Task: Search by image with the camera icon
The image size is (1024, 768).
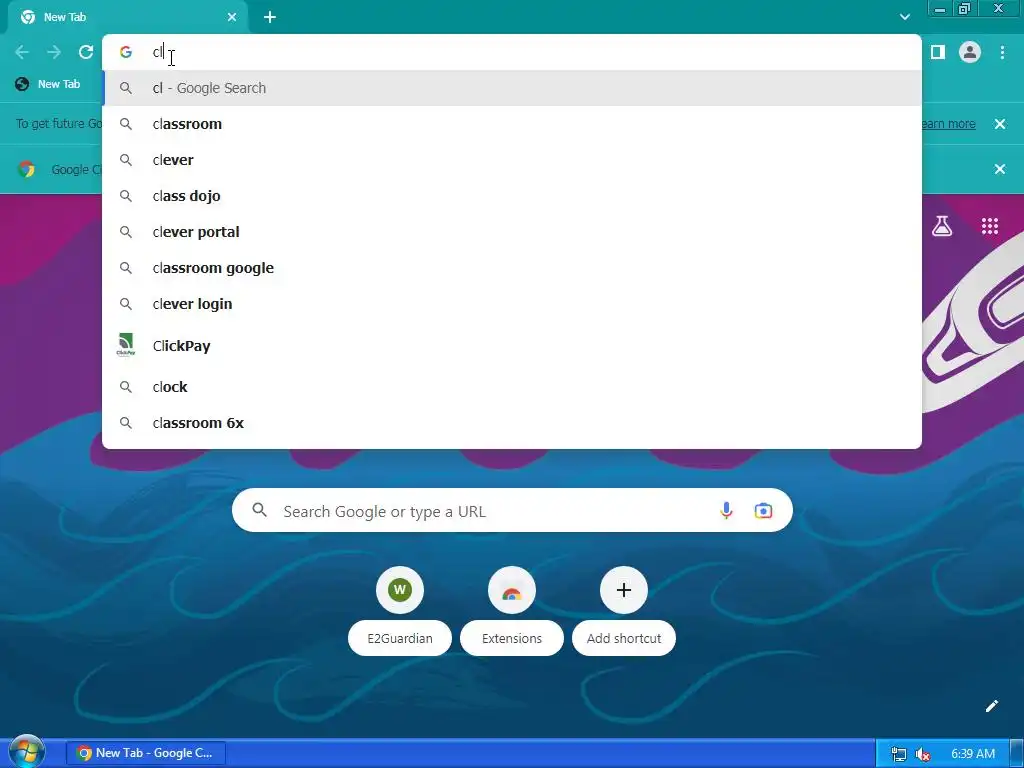Action: [763, 510]
